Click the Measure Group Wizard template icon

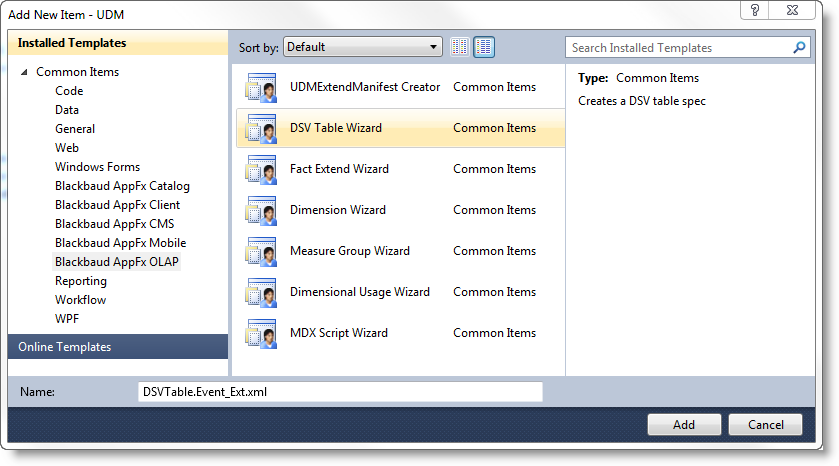point(261,251)
